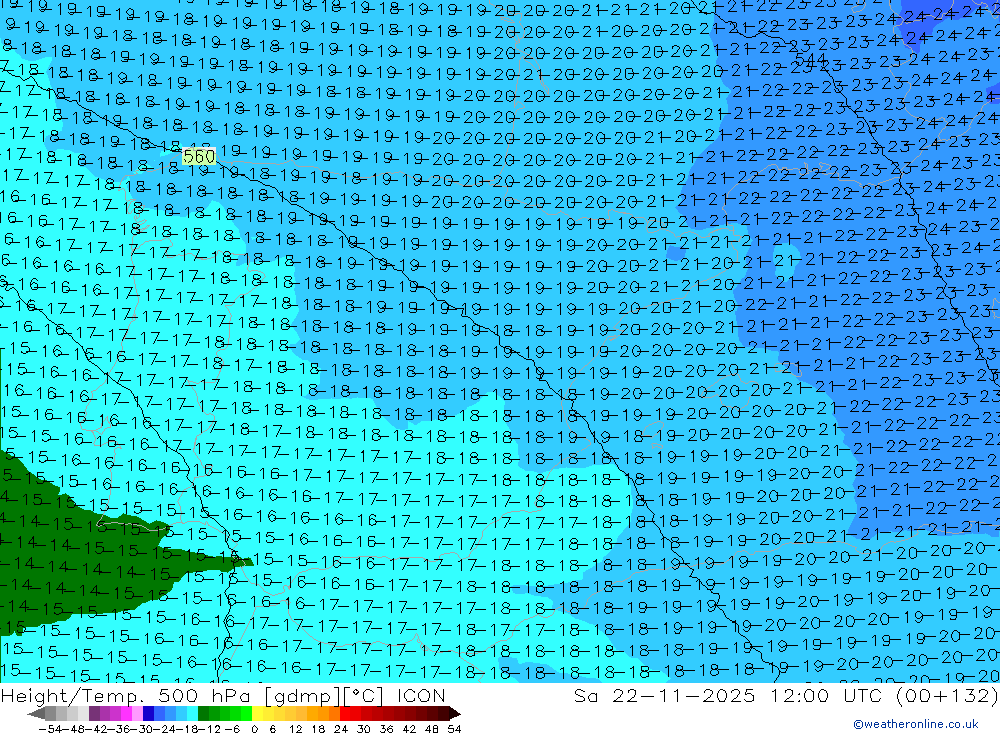
Task: Click the '-54' legend scale value
Action: click(x=51, y=729)
